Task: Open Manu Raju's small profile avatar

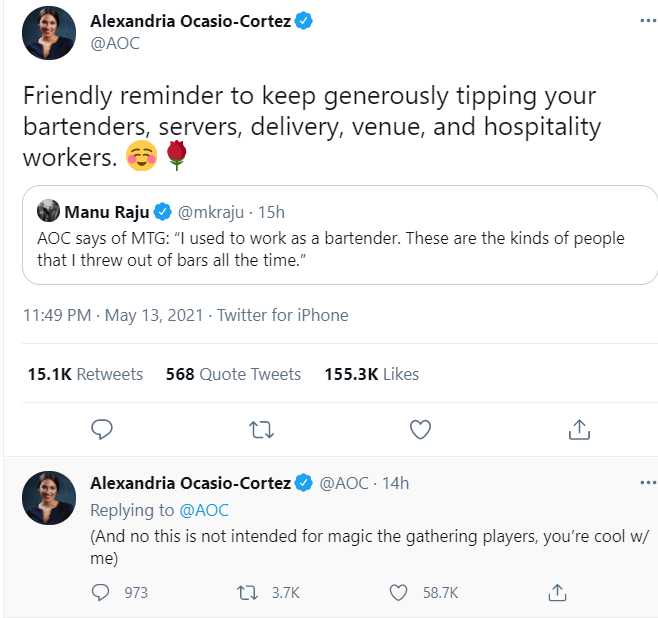Action: point(47,212)
